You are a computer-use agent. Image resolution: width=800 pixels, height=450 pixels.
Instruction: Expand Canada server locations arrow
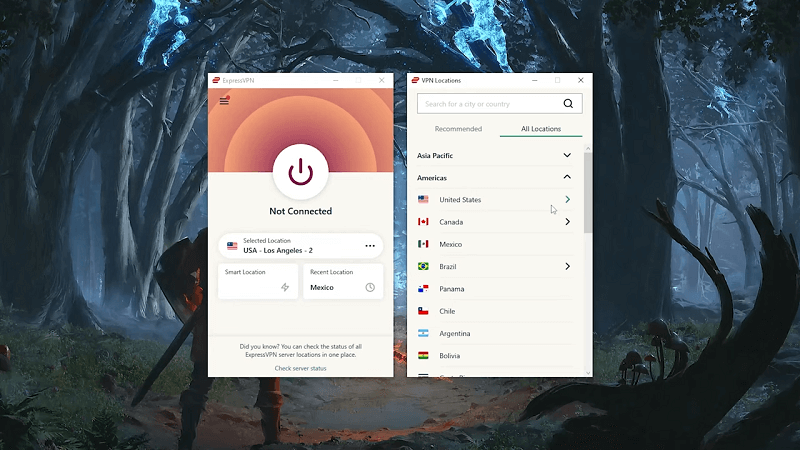click(567, 222)
